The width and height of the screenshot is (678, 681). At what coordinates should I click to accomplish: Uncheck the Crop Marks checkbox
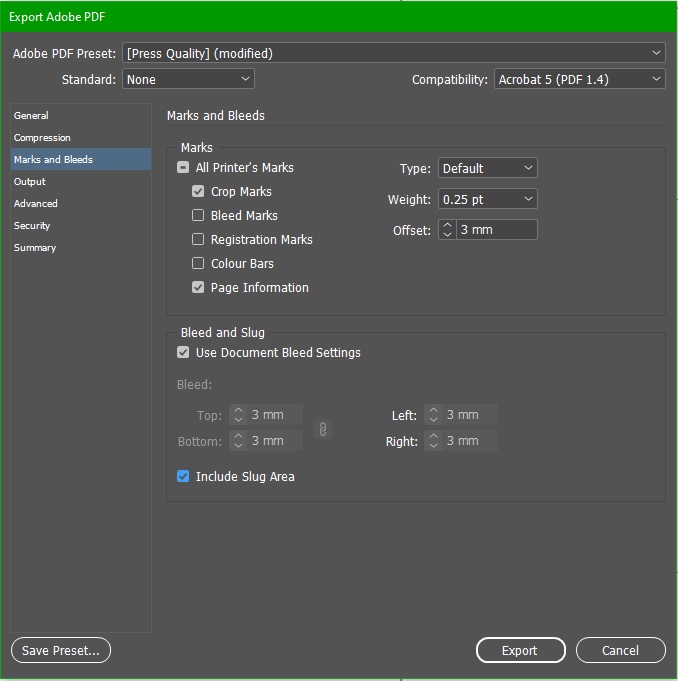[198, 191]
